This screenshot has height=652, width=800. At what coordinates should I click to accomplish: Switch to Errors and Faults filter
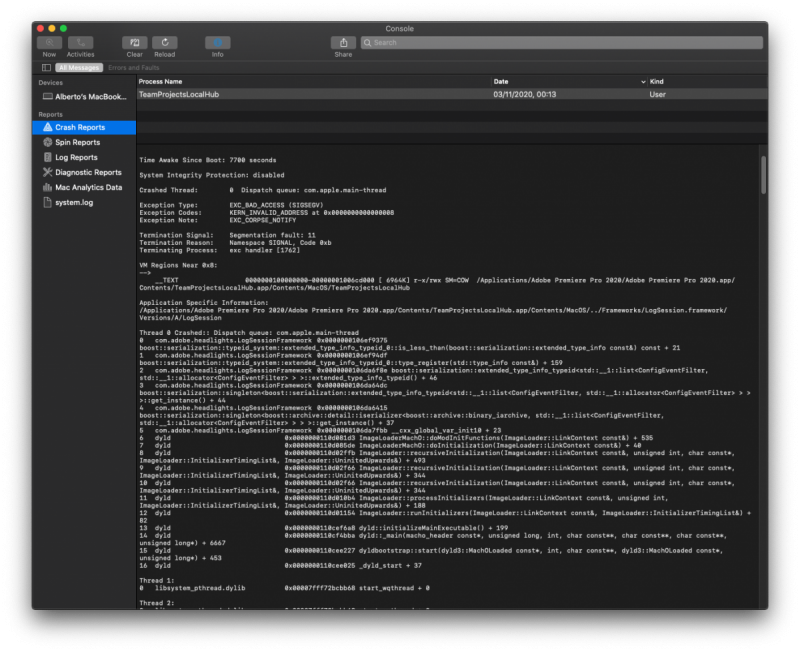pyautogui.click(x=133, y=67)
